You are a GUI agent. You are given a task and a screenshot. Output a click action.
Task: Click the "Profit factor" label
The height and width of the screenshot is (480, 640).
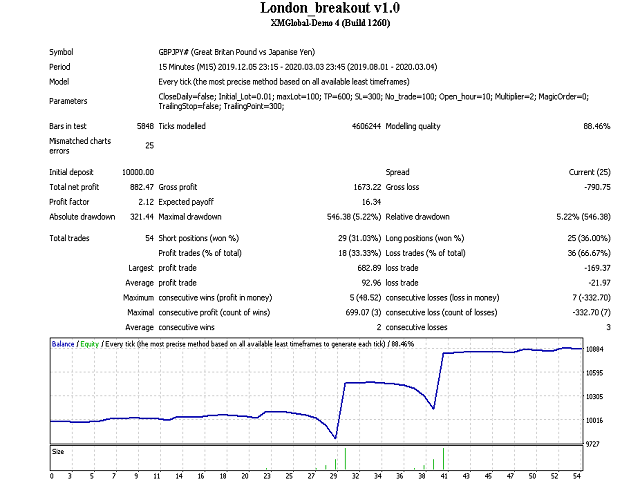pyautogui.click(x=69, y=202)
